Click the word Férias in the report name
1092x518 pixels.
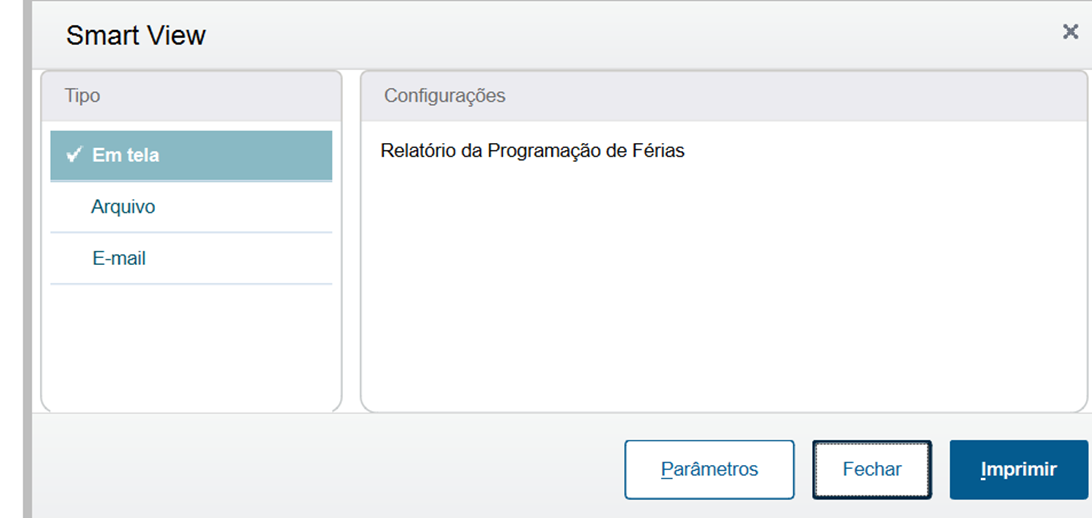coord(659,151)
